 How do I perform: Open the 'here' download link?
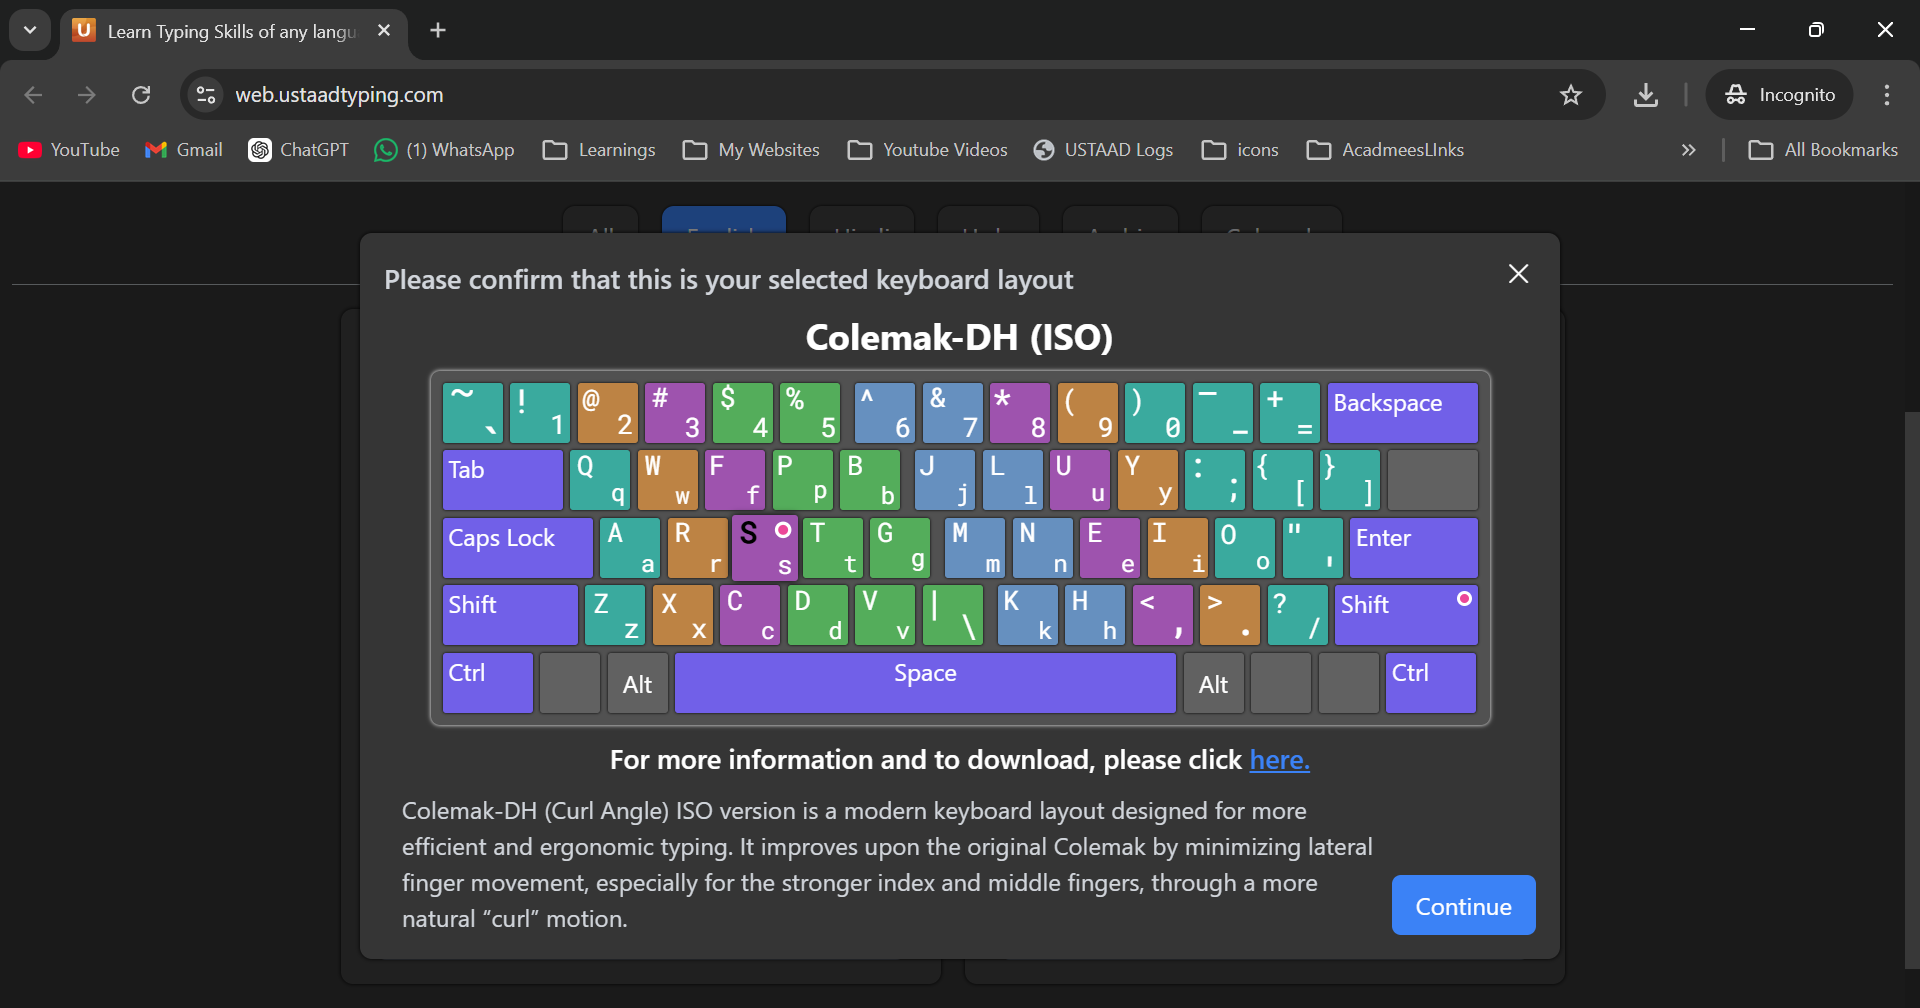tap(1279, 760)
